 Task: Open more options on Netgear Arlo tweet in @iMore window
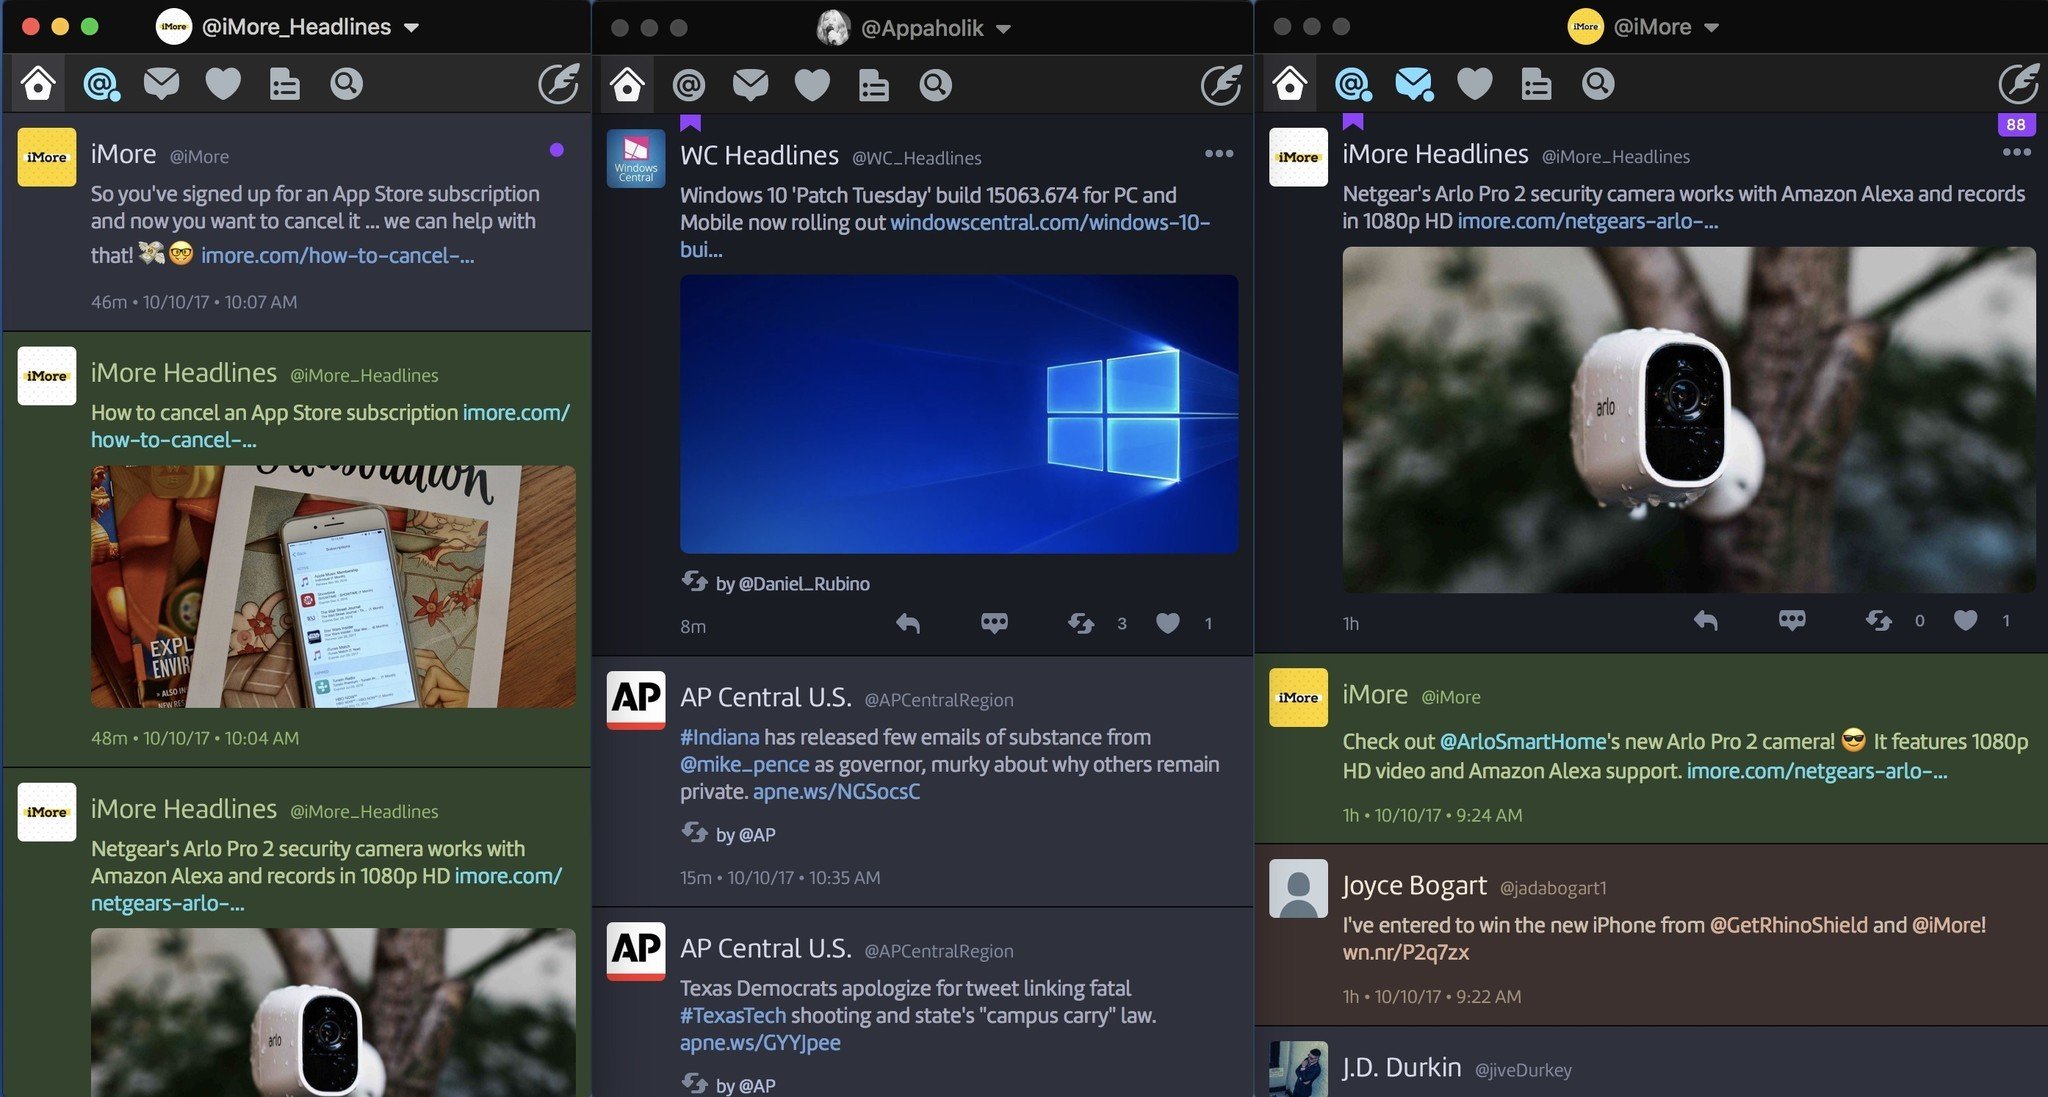[2017, 152]
